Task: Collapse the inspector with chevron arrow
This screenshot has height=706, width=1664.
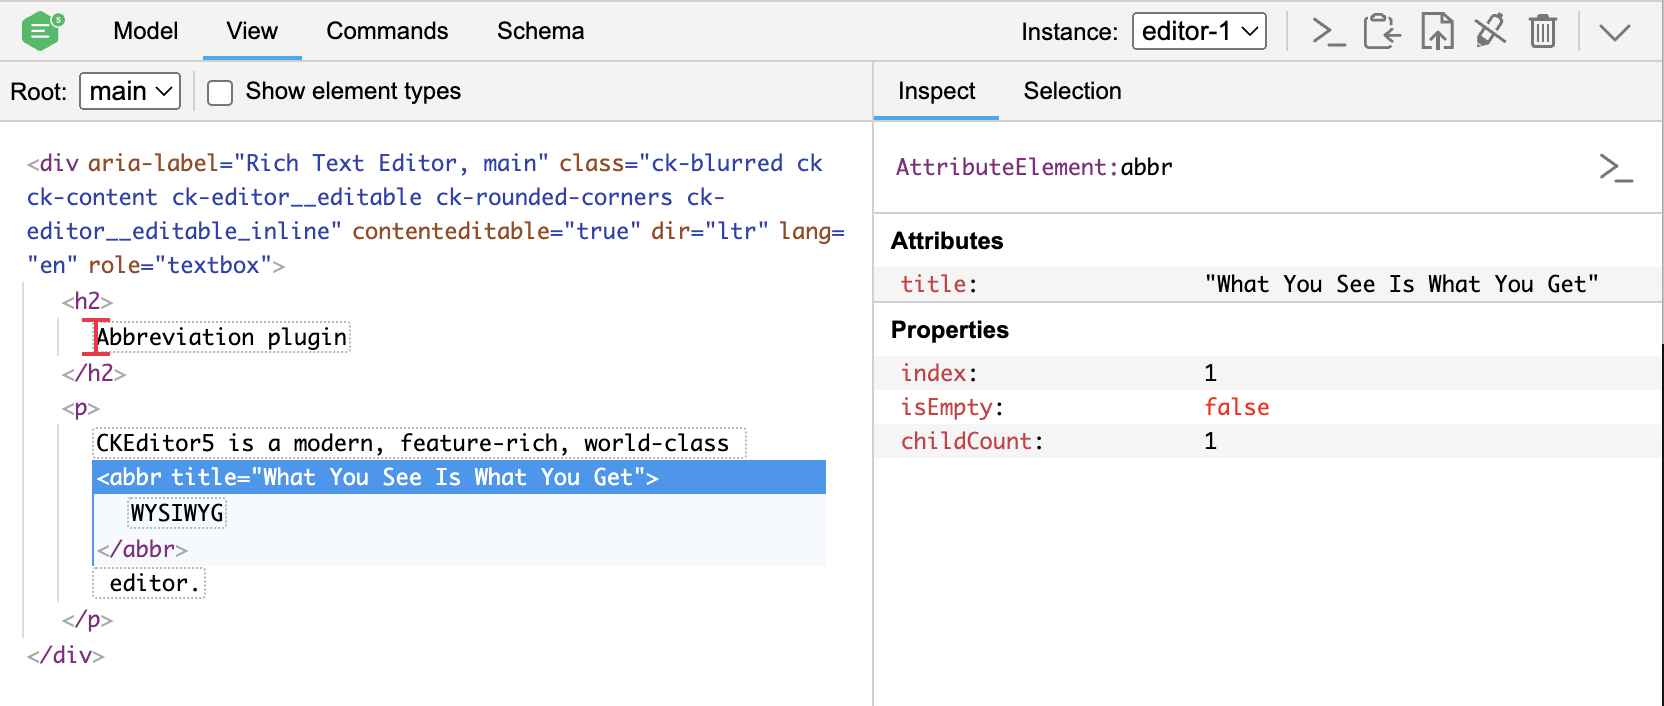Action: coord(1614,32)
